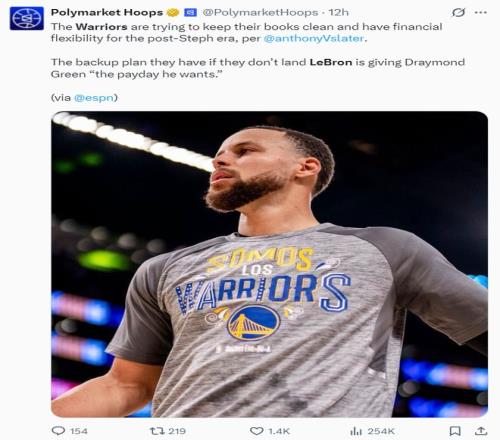Screen dimensions: 500x440
Task: Open the share post icon
Action: click(x=481, y=431)
